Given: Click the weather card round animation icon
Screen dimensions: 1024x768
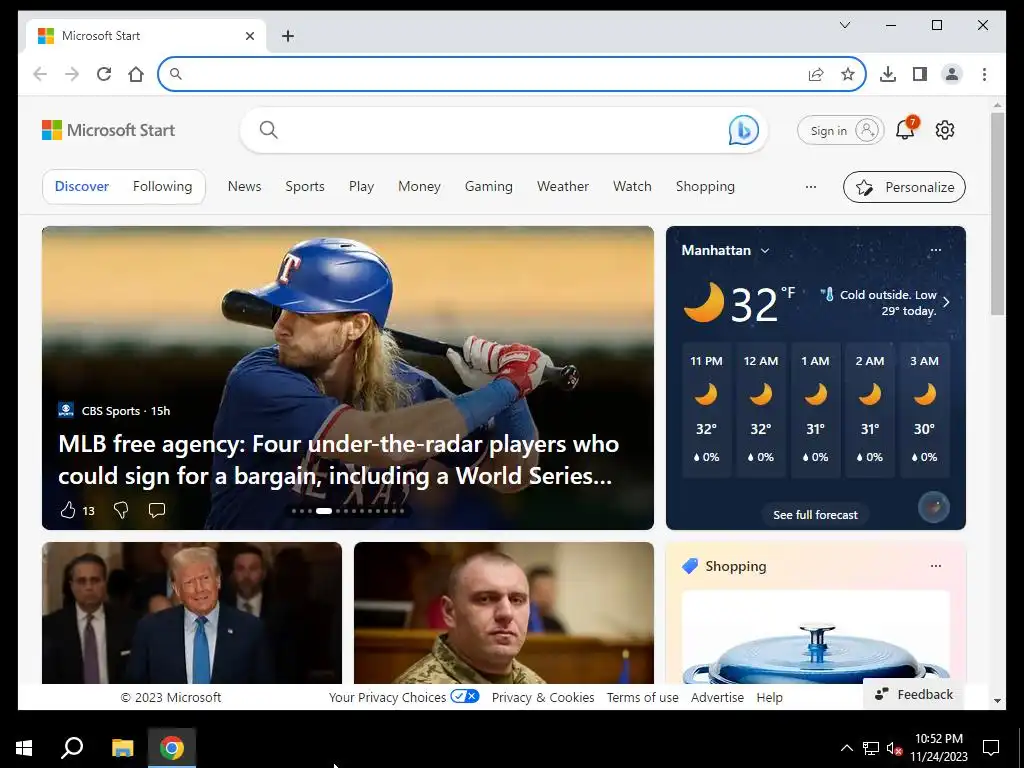Looking at the screenshot, I should 934,507.
